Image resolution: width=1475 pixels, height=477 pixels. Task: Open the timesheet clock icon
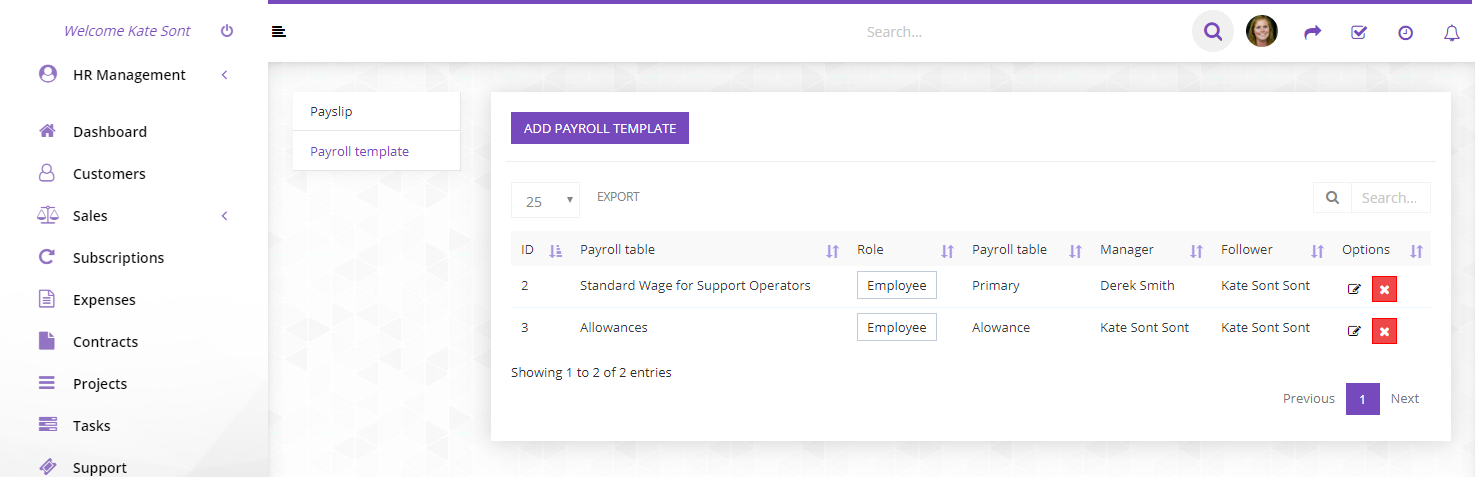point(1405,32)
